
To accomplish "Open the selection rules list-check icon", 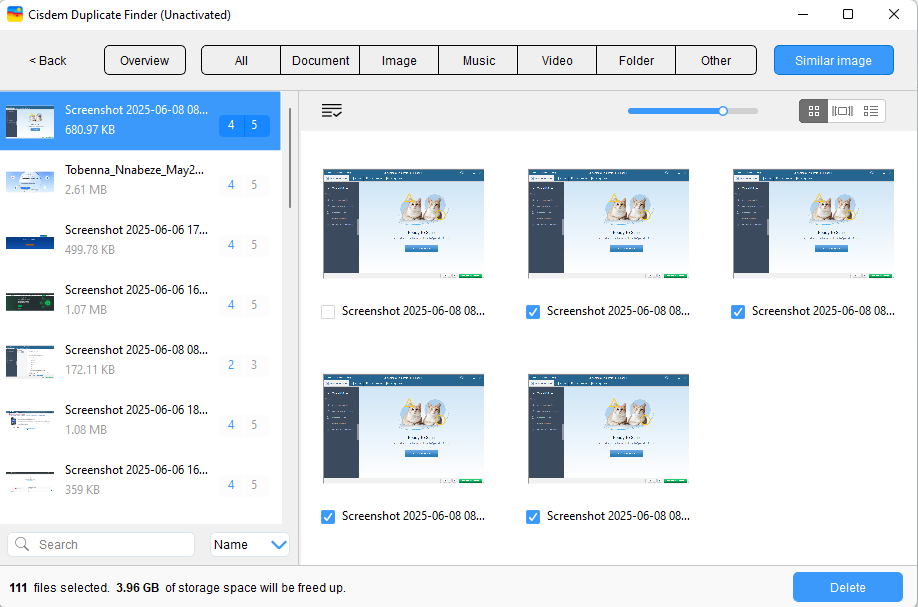I will [x=331, y=110].
